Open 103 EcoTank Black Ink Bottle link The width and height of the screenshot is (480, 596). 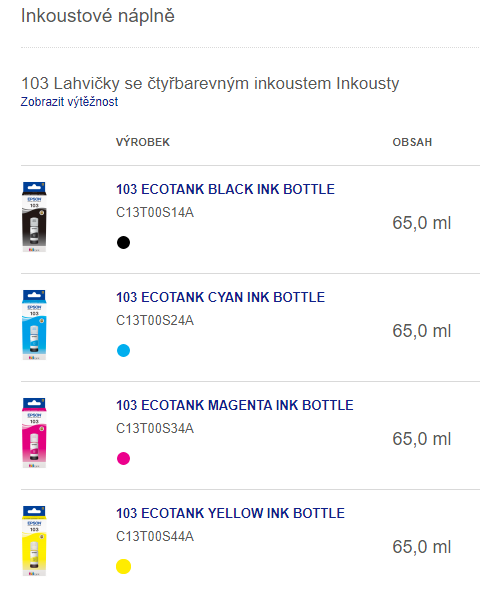tap(225, 189)
